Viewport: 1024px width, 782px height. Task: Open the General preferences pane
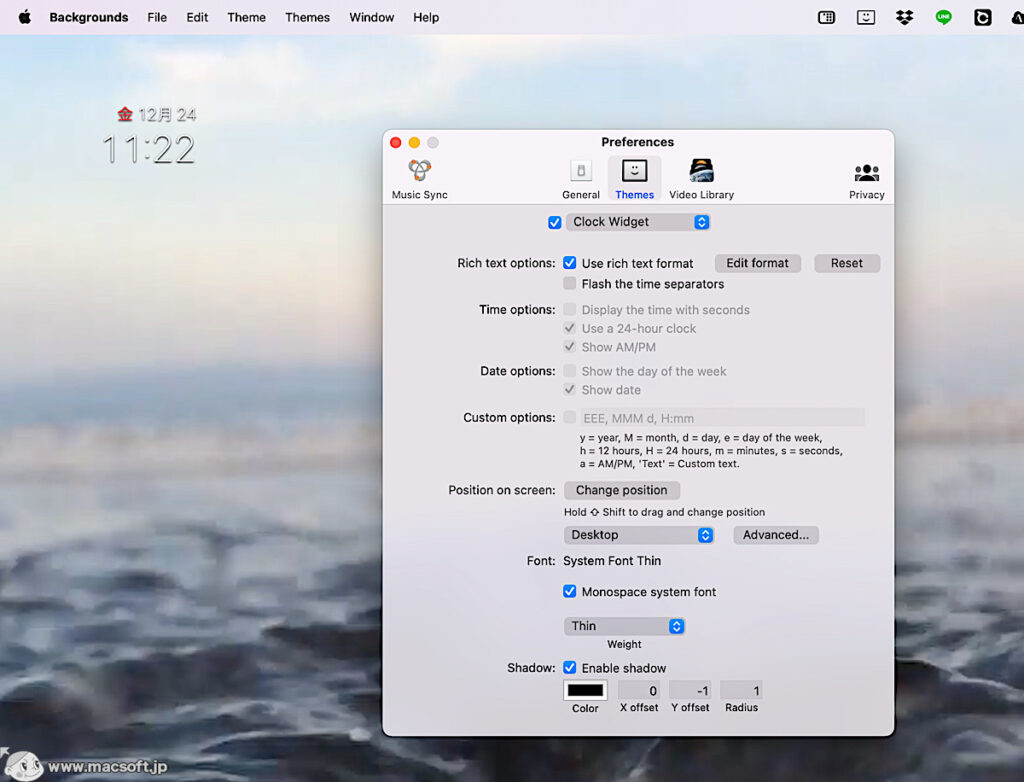[581, 179]
